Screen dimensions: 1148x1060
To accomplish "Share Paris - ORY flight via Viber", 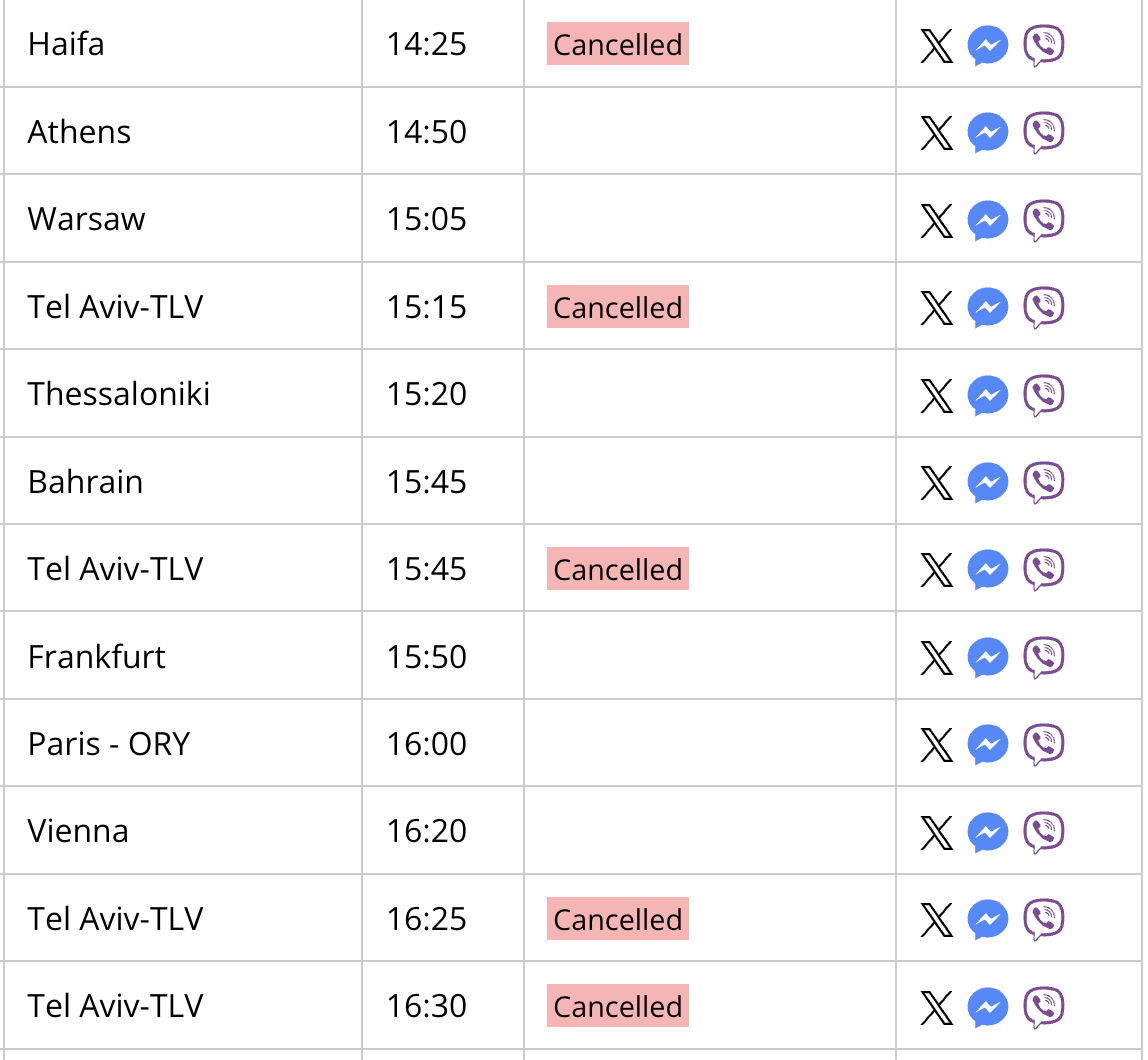I will [x=1043, y=744].
